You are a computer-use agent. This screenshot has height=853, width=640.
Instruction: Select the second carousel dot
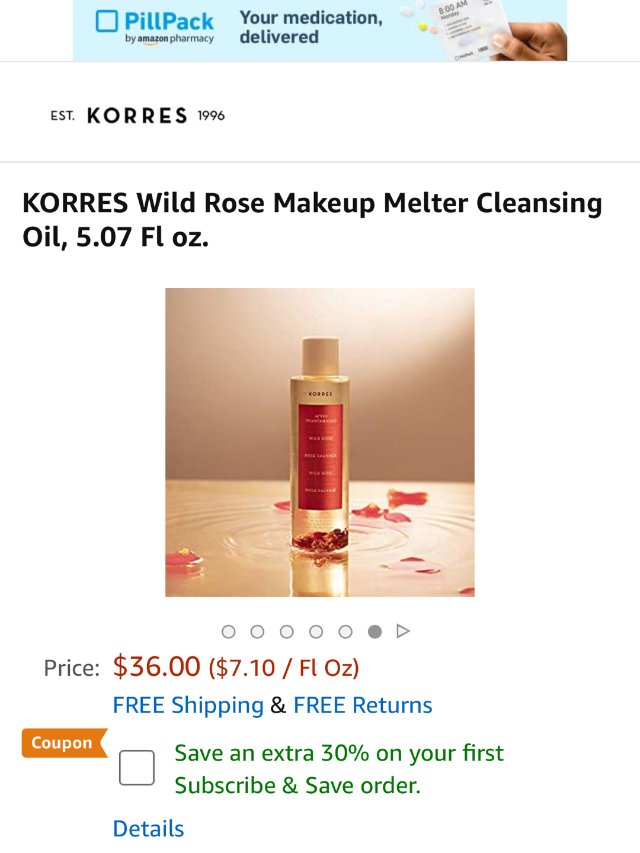[x=258, y=631]
